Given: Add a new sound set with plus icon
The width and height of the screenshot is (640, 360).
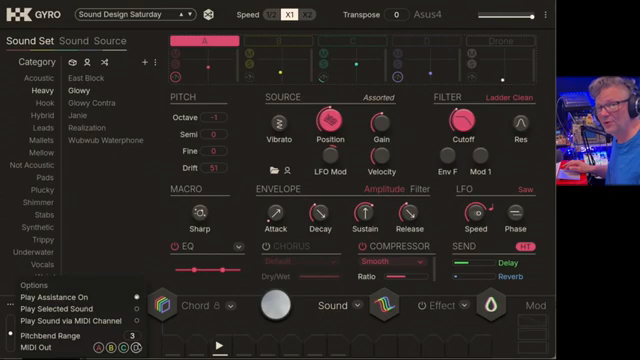Looking at the screenshot, I should (144, 62).
